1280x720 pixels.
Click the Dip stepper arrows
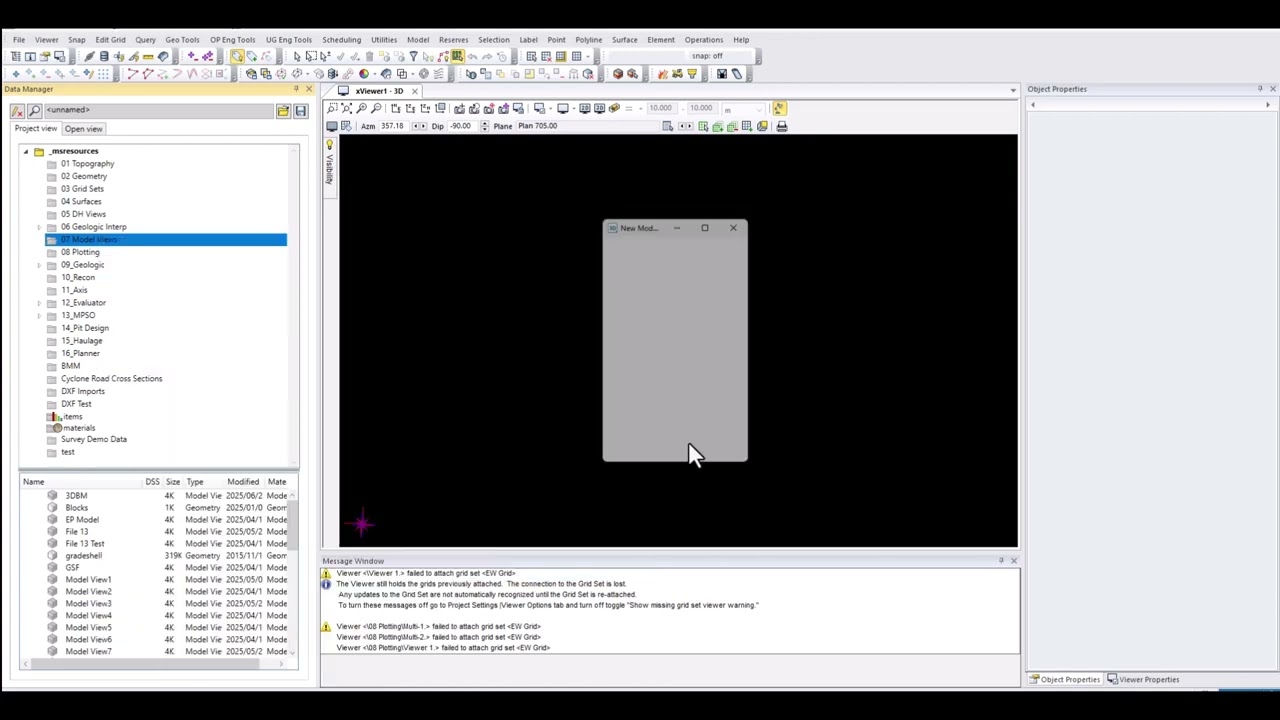point(484,126)
